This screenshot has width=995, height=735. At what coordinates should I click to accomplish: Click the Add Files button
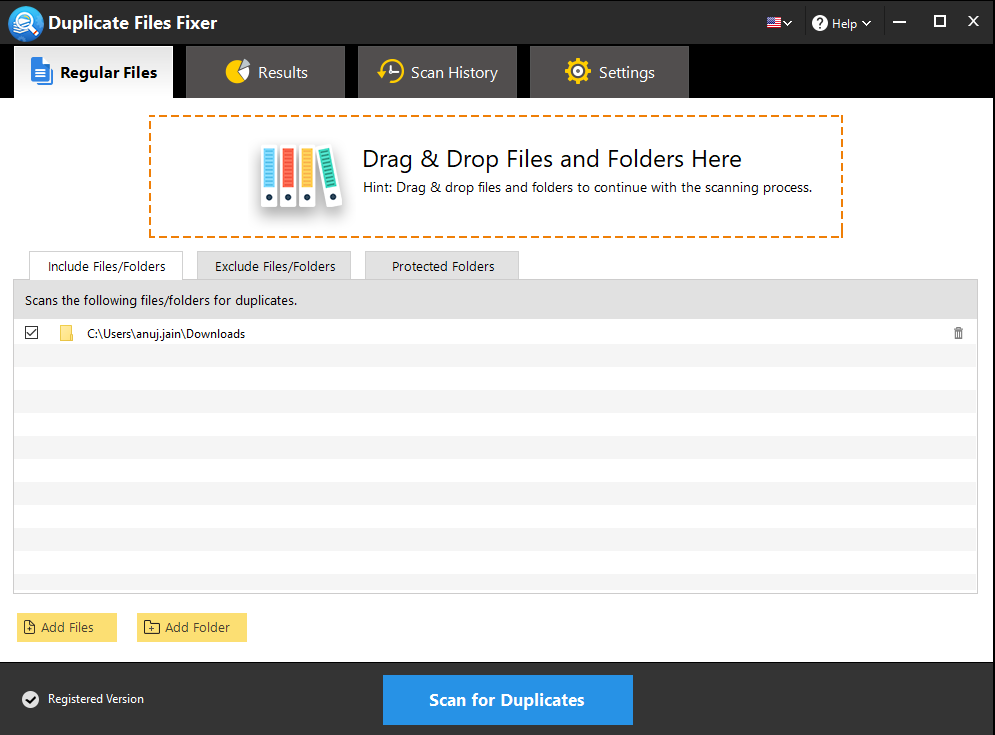tap(67, 627)
